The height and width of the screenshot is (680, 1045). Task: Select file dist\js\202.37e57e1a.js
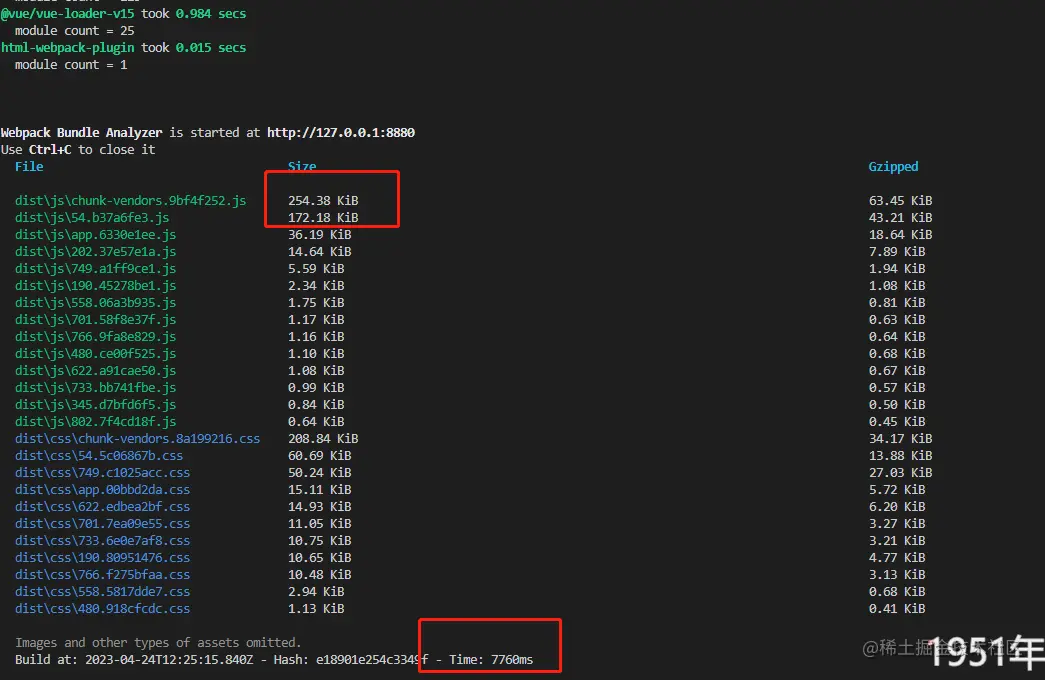95,252
